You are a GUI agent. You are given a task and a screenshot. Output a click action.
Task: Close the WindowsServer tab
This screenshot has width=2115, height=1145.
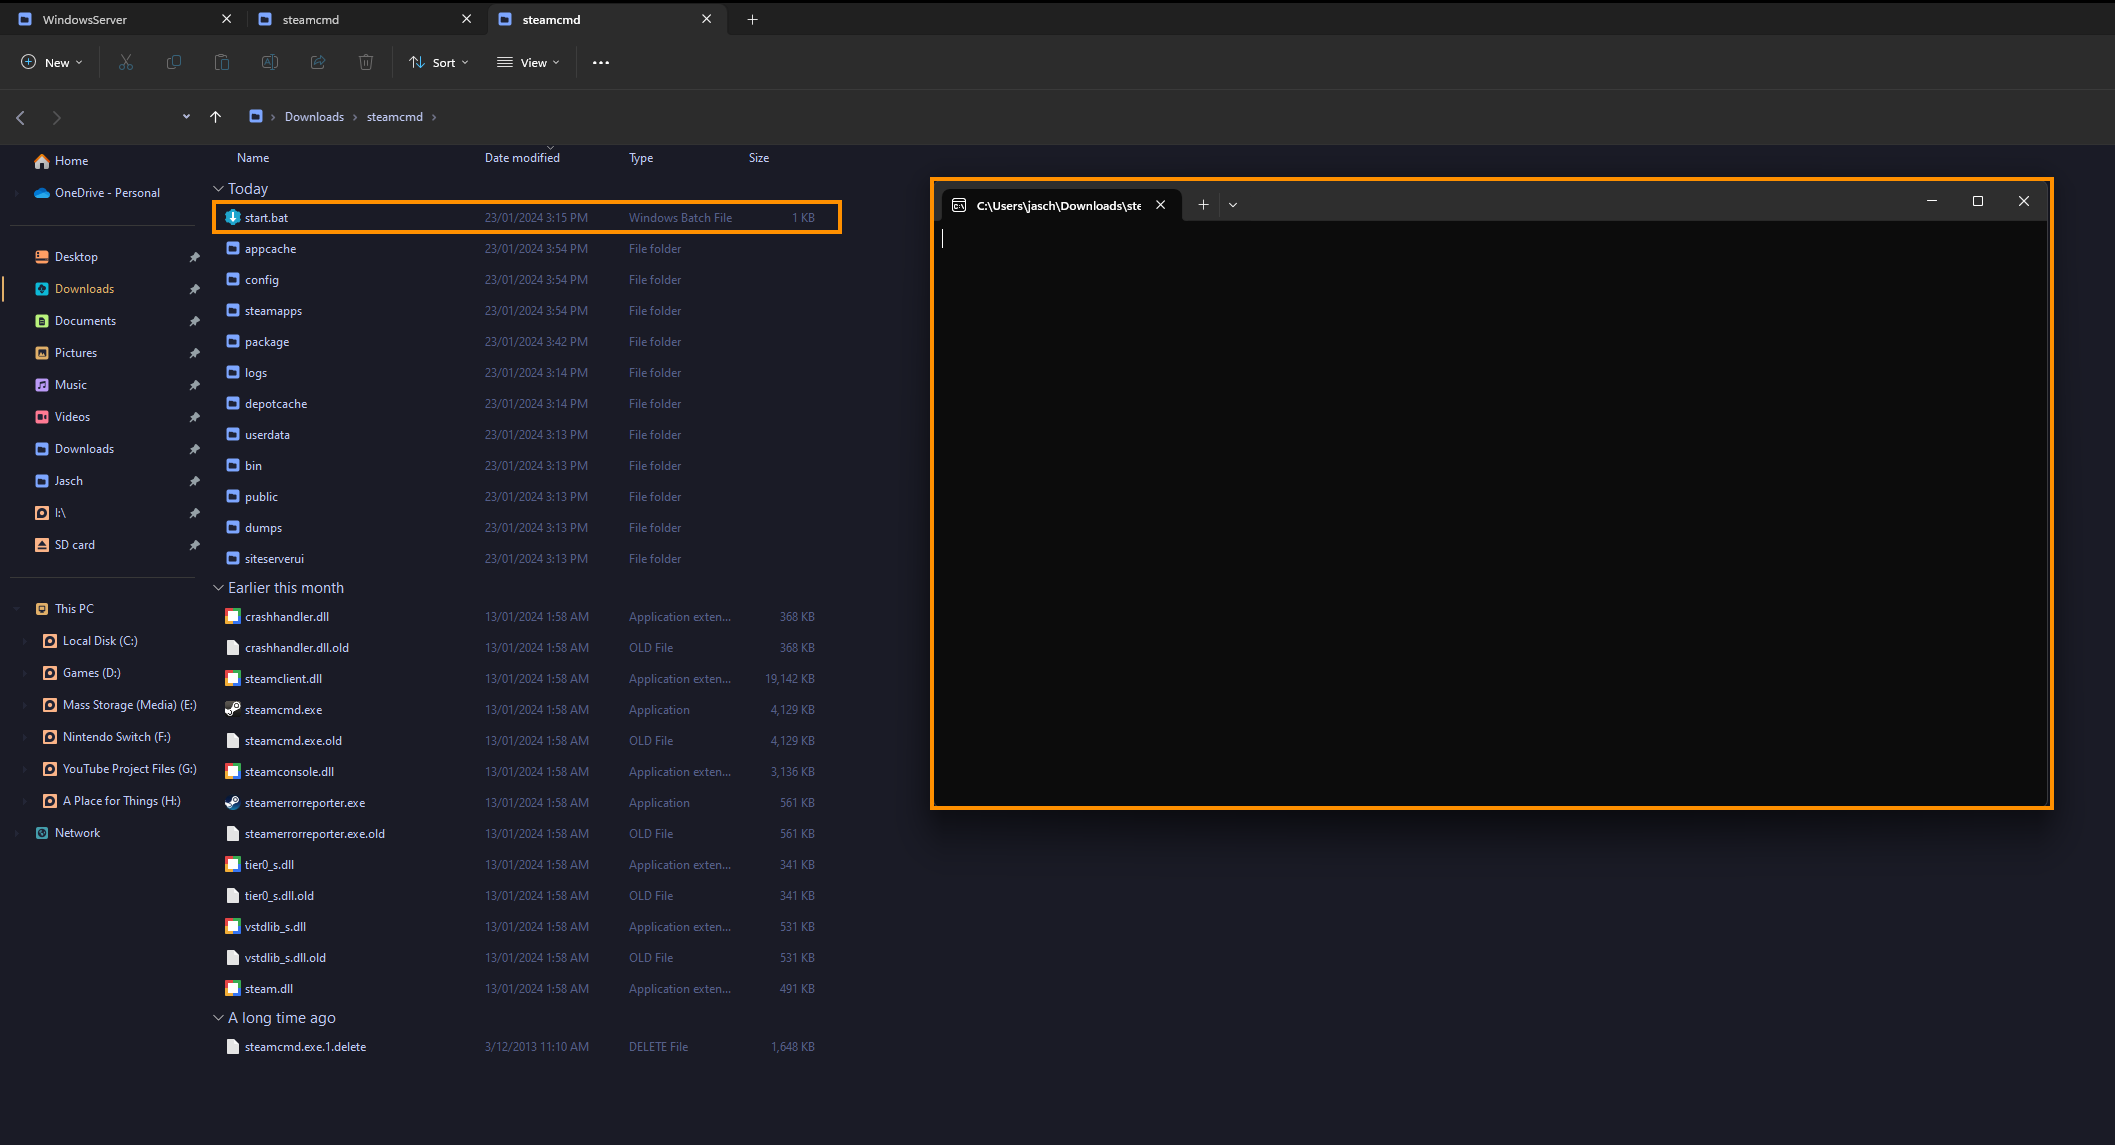tap(226, 19)
